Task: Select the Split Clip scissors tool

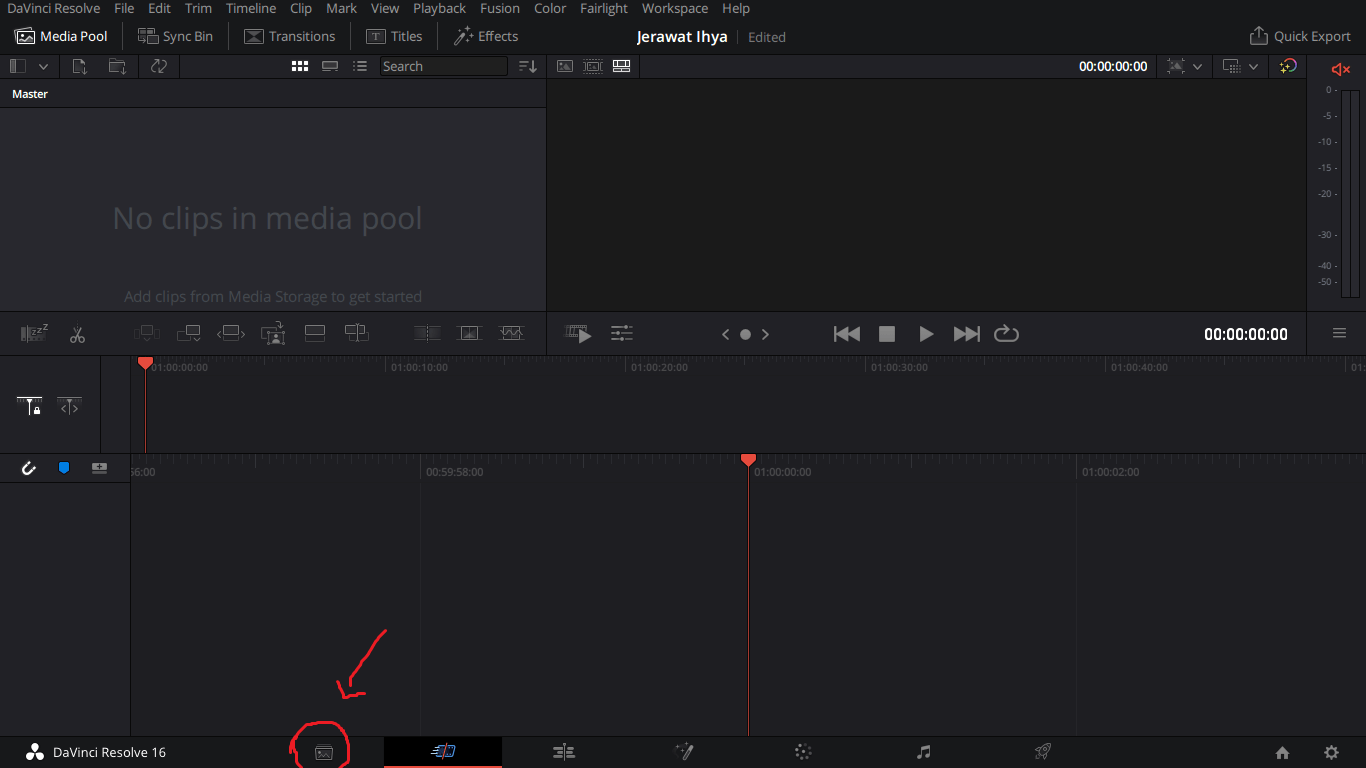Action: coord(77,334)
